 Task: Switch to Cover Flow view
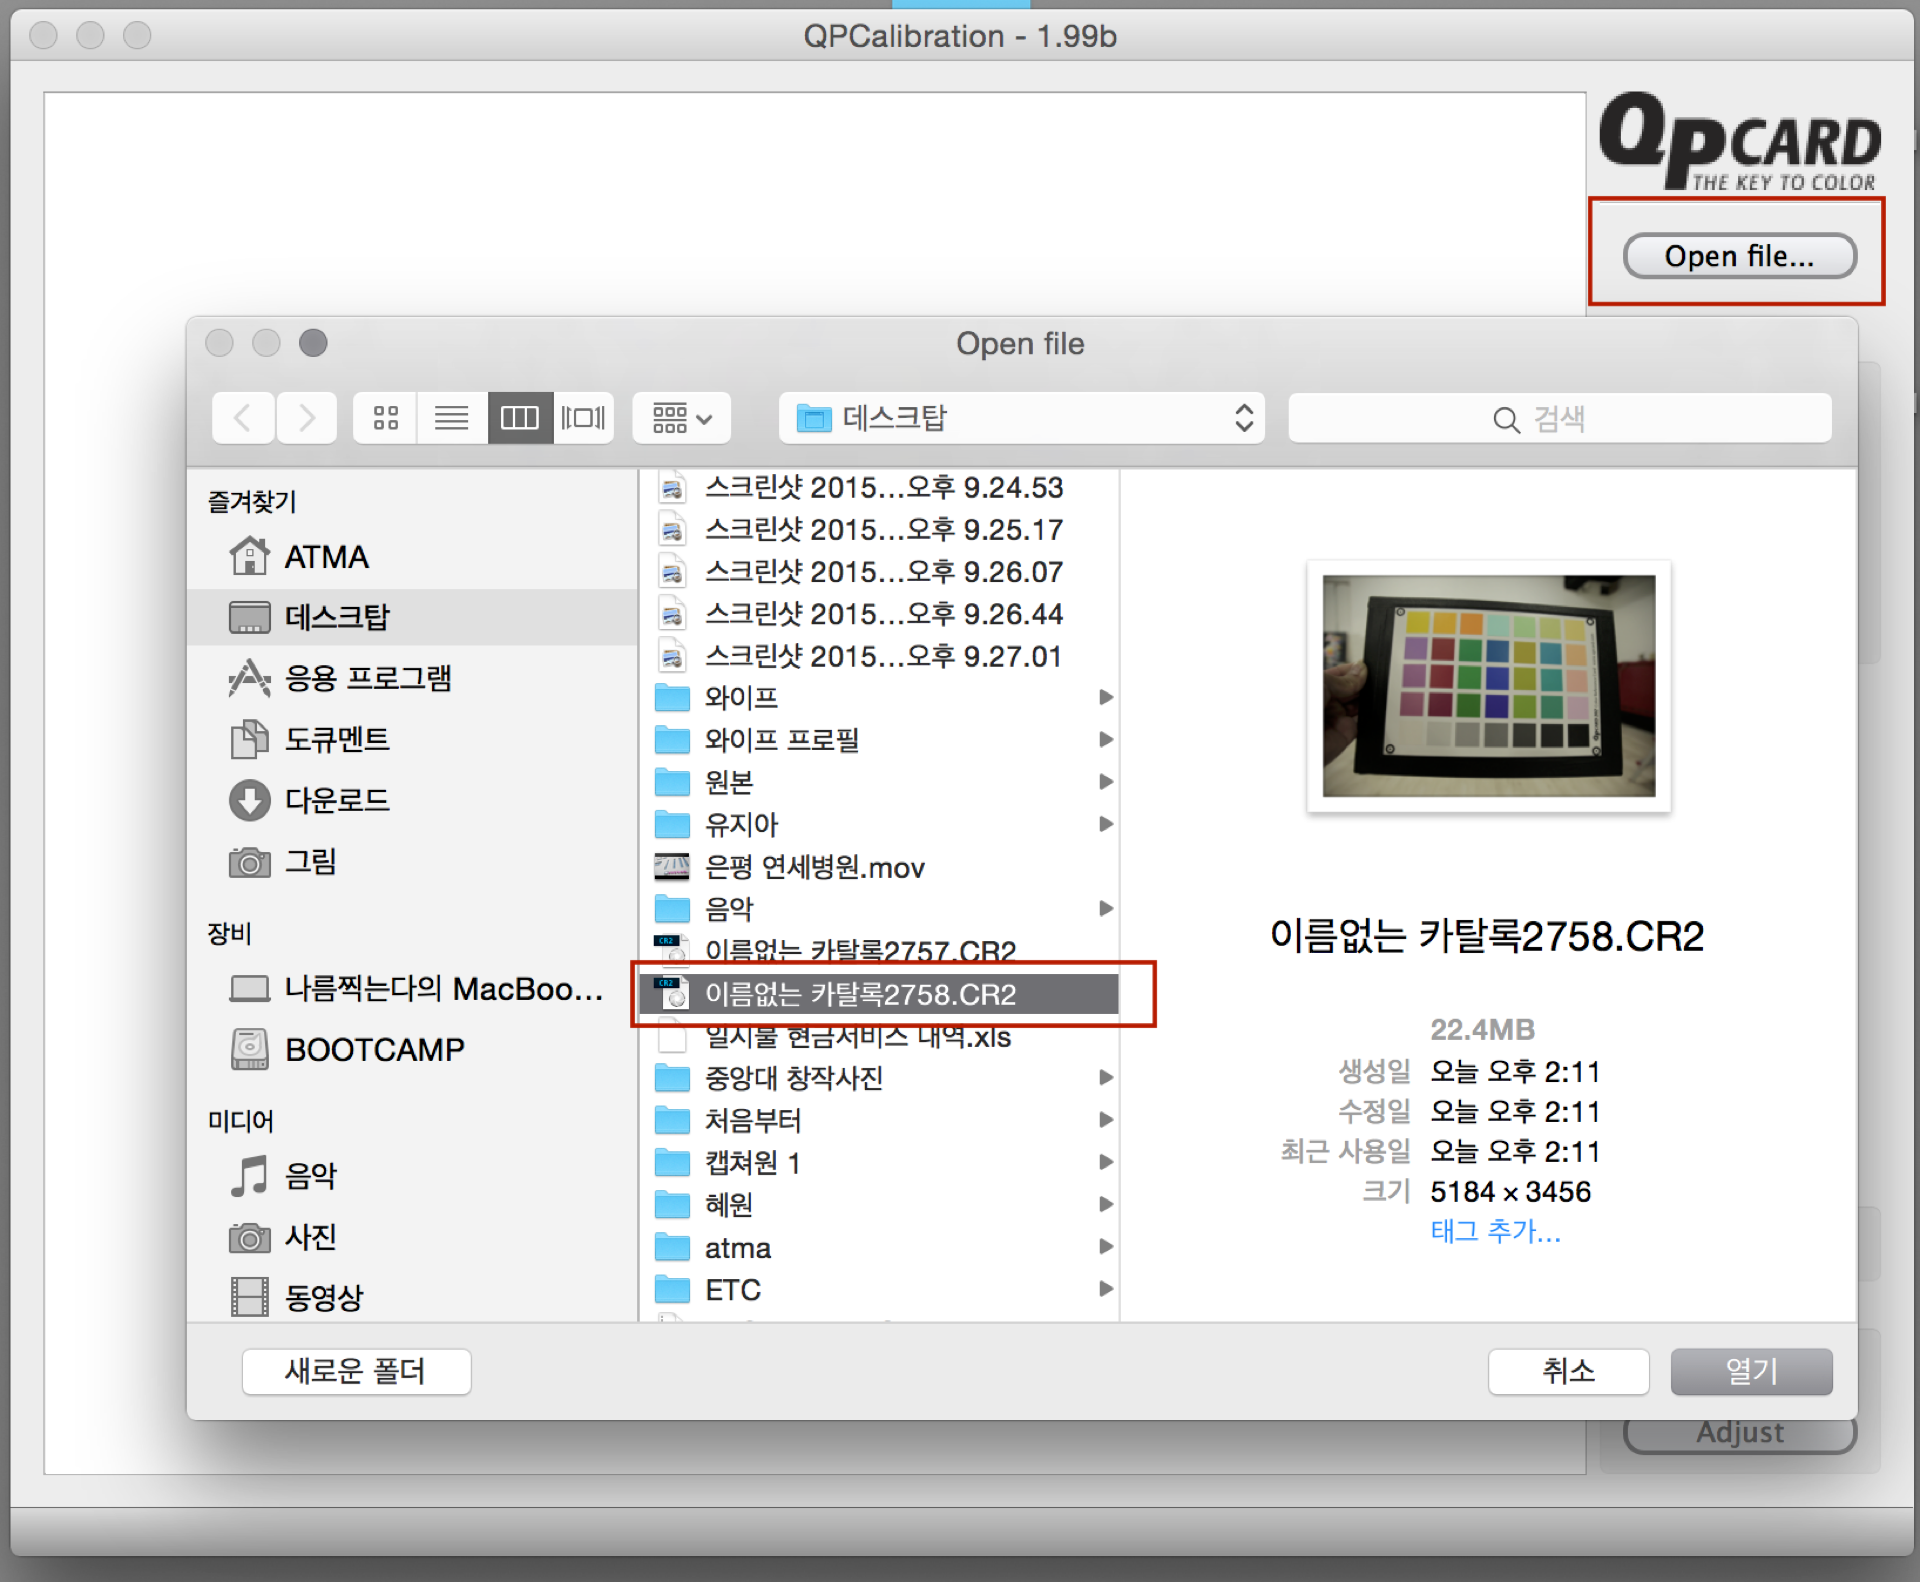click(x=584, y=418)
